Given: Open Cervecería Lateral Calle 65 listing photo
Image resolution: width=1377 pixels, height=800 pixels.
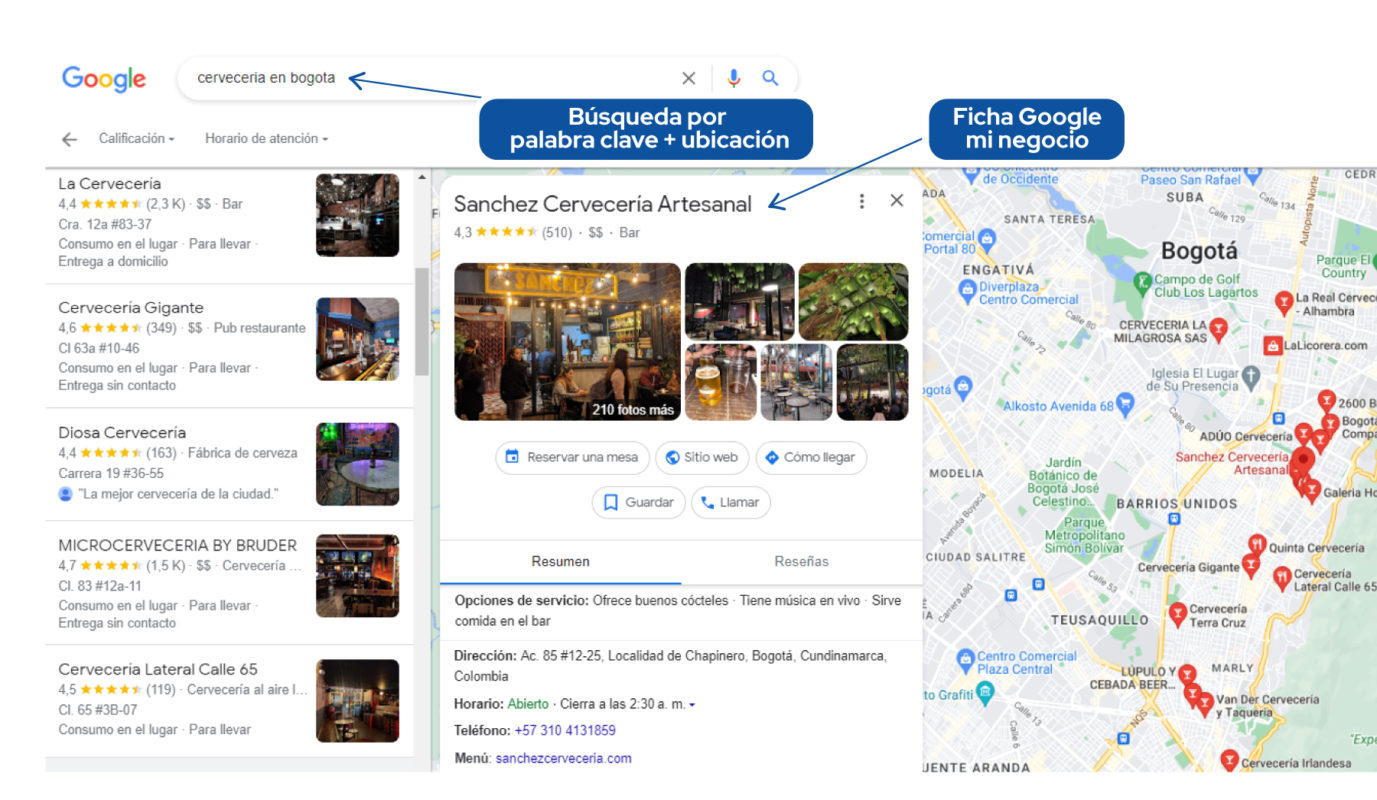Looking at the screenshot, I should point(357,700).
